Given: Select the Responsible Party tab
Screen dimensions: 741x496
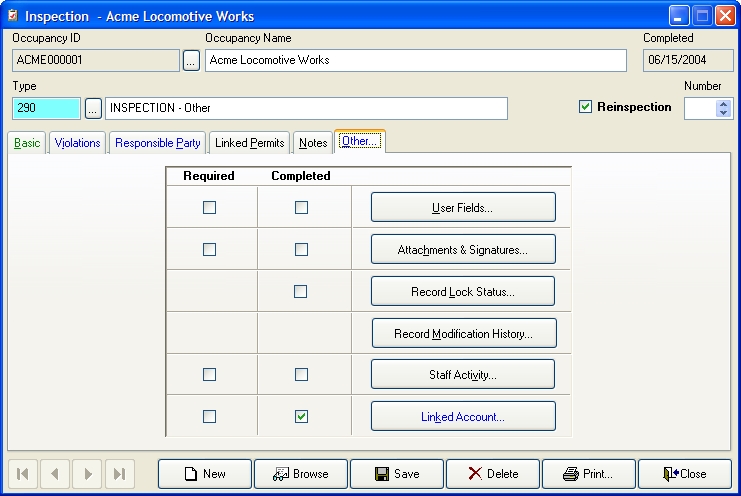Looking at the screenshot, I should pos(157,143).
